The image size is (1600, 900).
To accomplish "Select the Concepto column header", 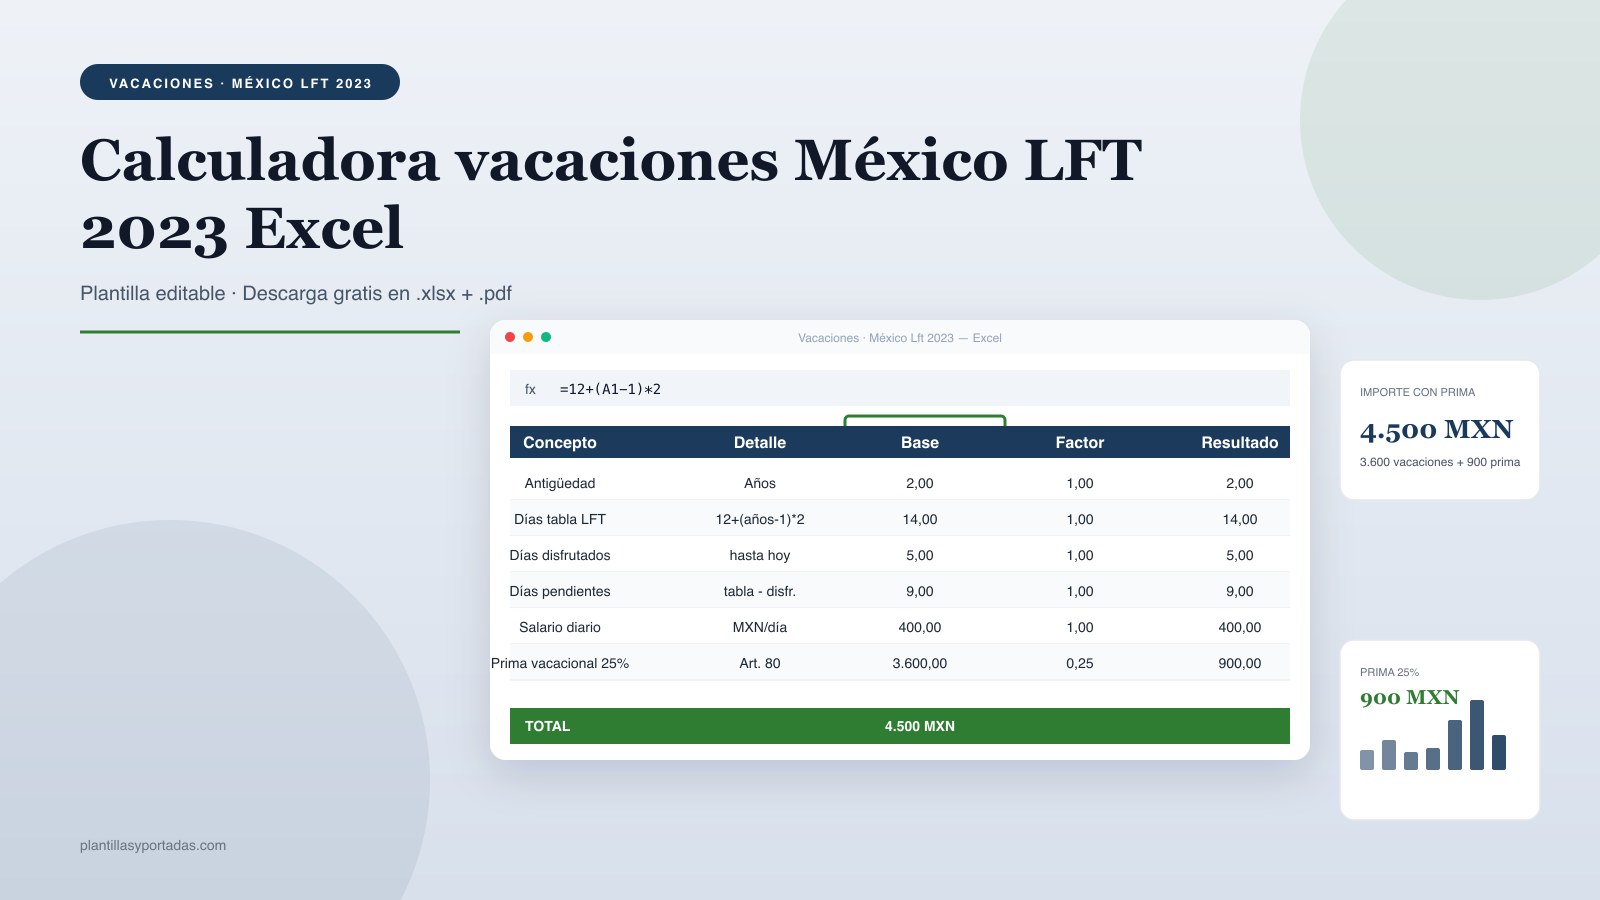I will (560, 442).
